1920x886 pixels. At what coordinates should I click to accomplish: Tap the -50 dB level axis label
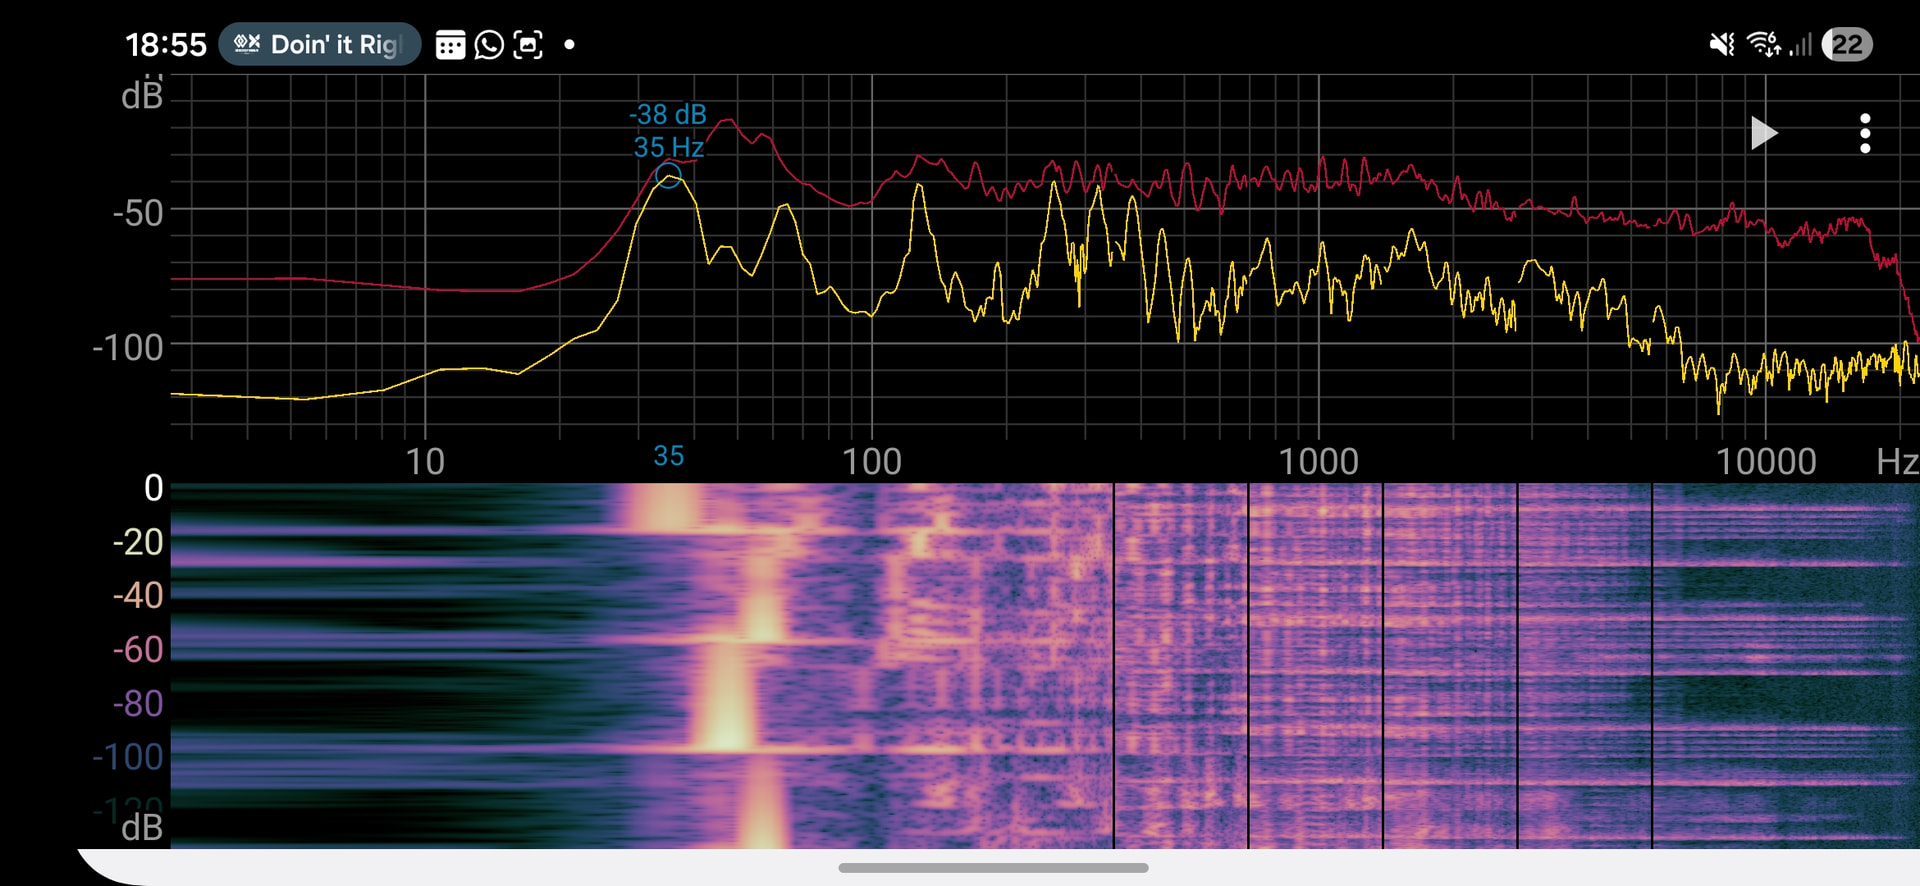[137, 213]
